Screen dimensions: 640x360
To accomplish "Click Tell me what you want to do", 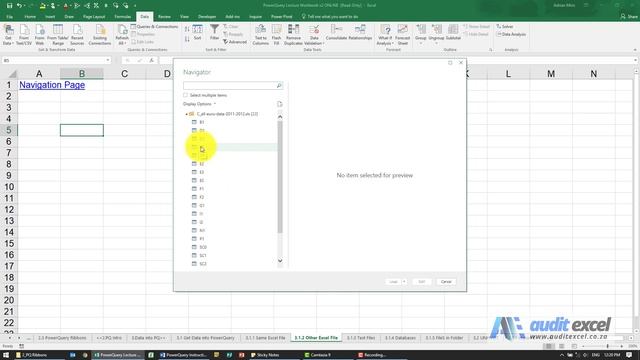I will 330,17.
